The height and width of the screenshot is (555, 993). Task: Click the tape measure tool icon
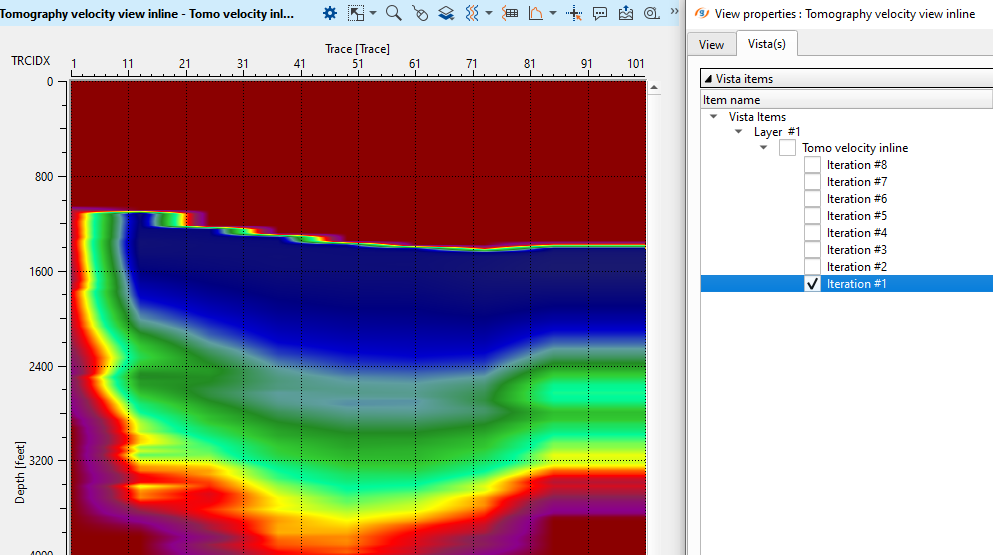pos(652,13)
